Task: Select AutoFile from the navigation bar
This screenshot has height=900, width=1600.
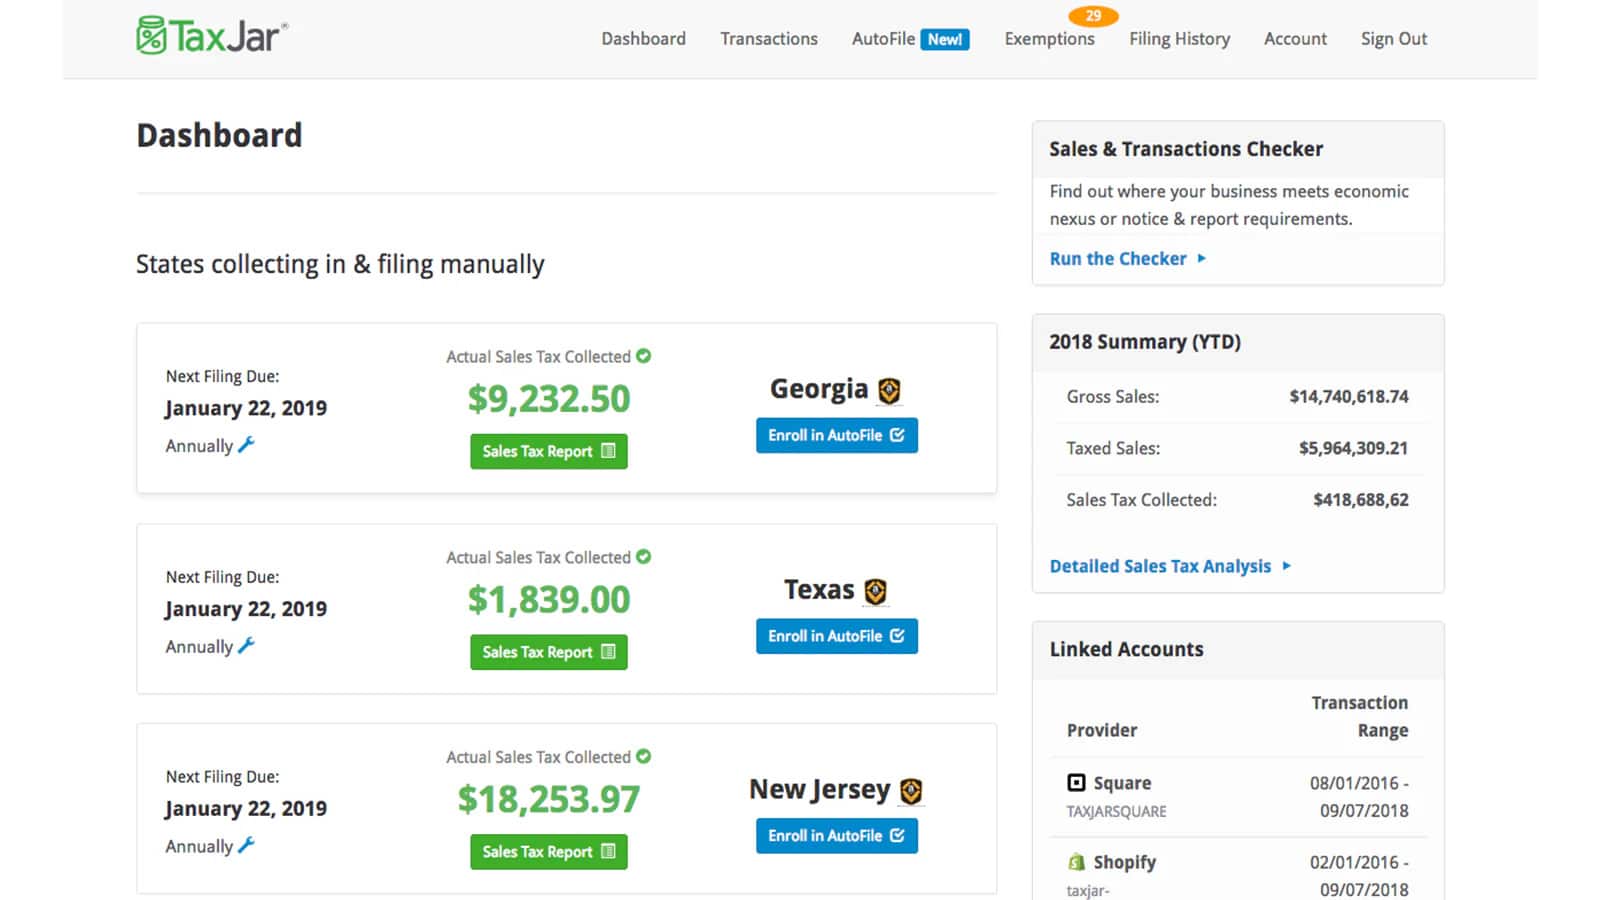Action: (x=882, y=39)
